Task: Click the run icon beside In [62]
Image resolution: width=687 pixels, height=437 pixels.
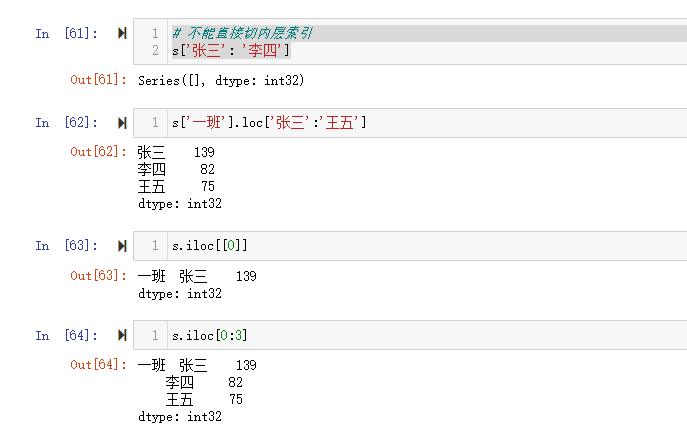Action: [x=122, y=123]
